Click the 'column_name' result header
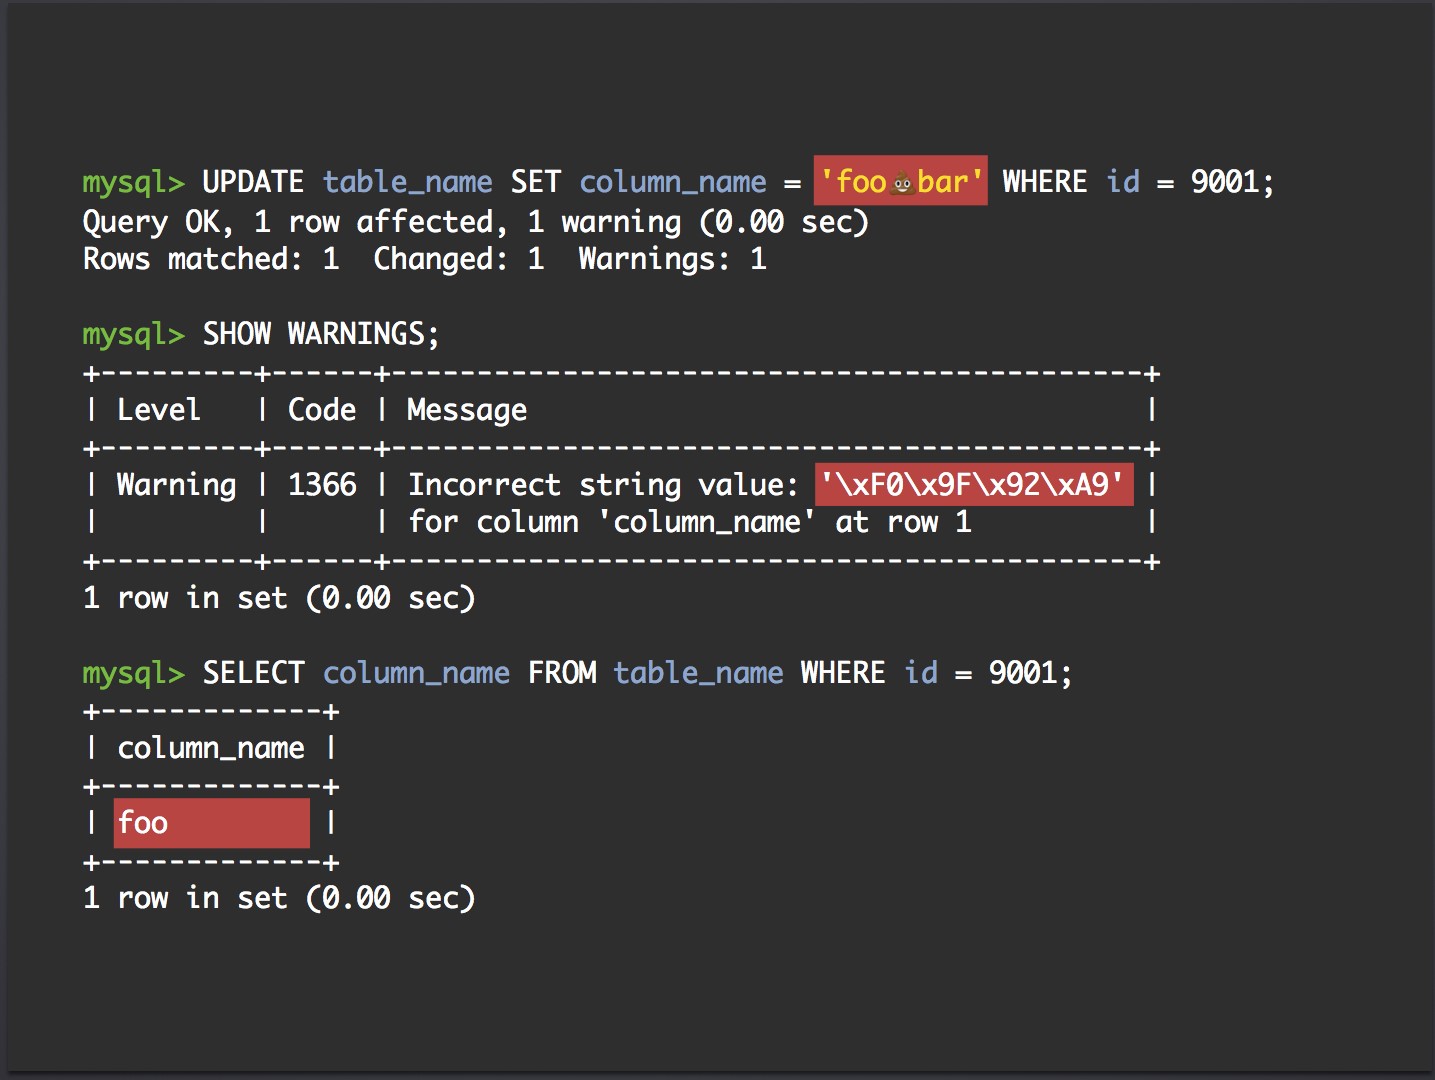The height and width of the screenshot is (1080, 1435). pos(211,748)
